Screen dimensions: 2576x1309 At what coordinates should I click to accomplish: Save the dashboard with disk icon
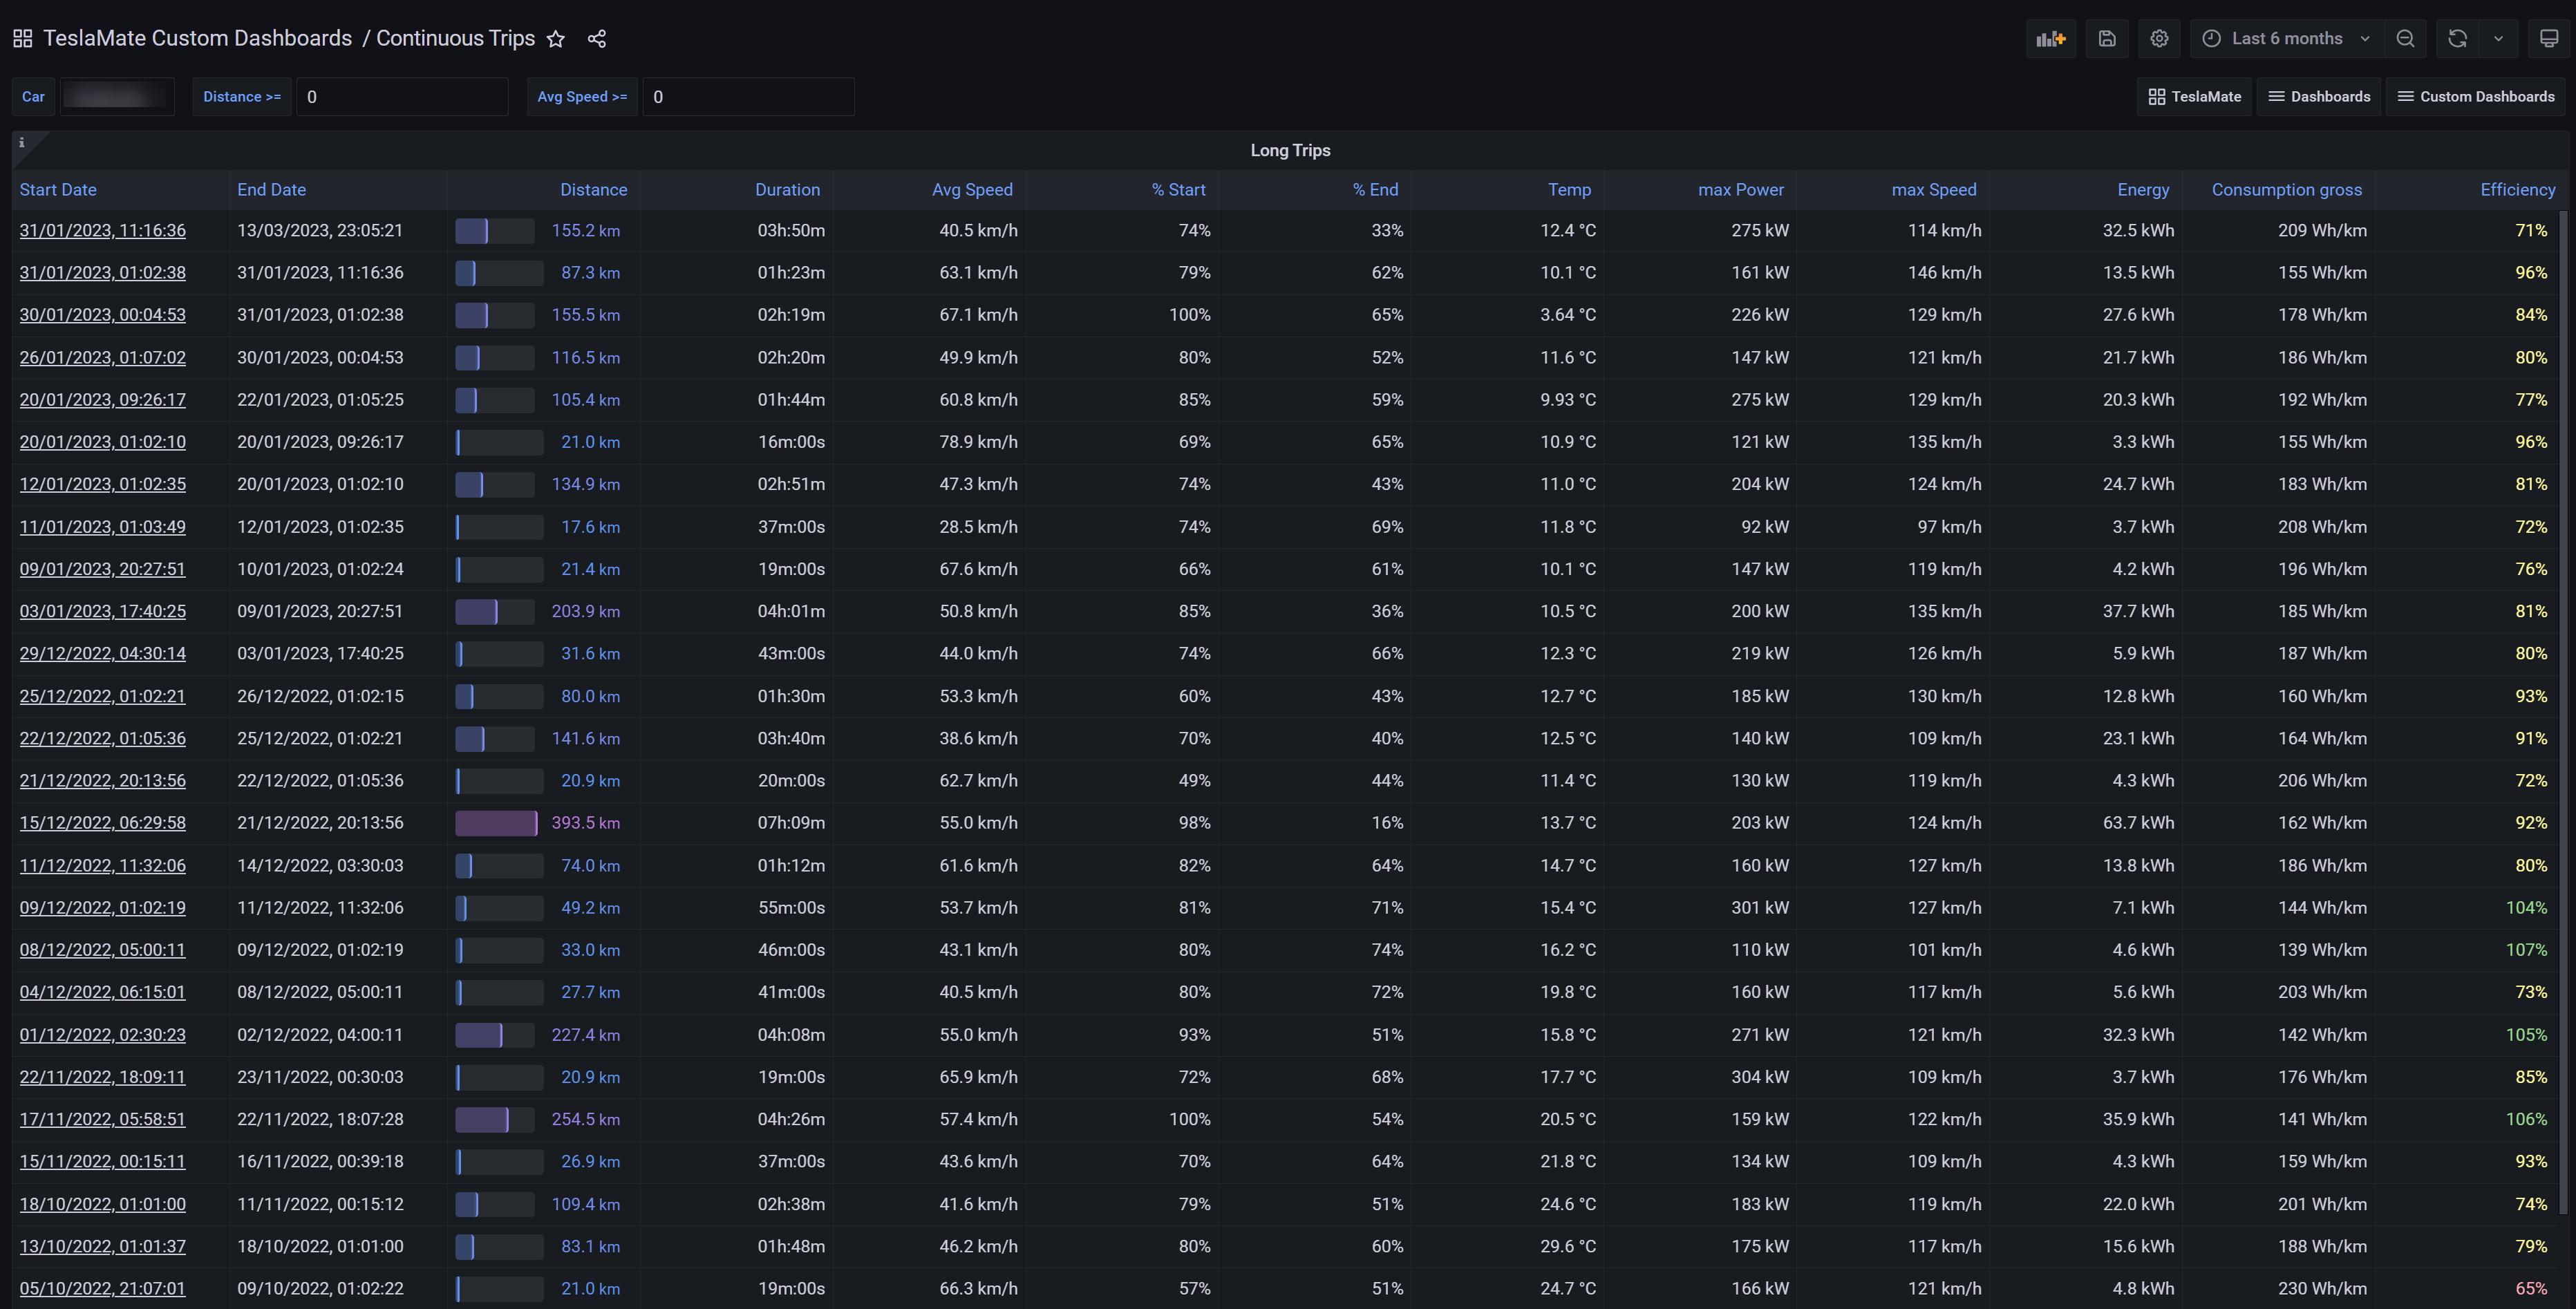coord(2107,38)
